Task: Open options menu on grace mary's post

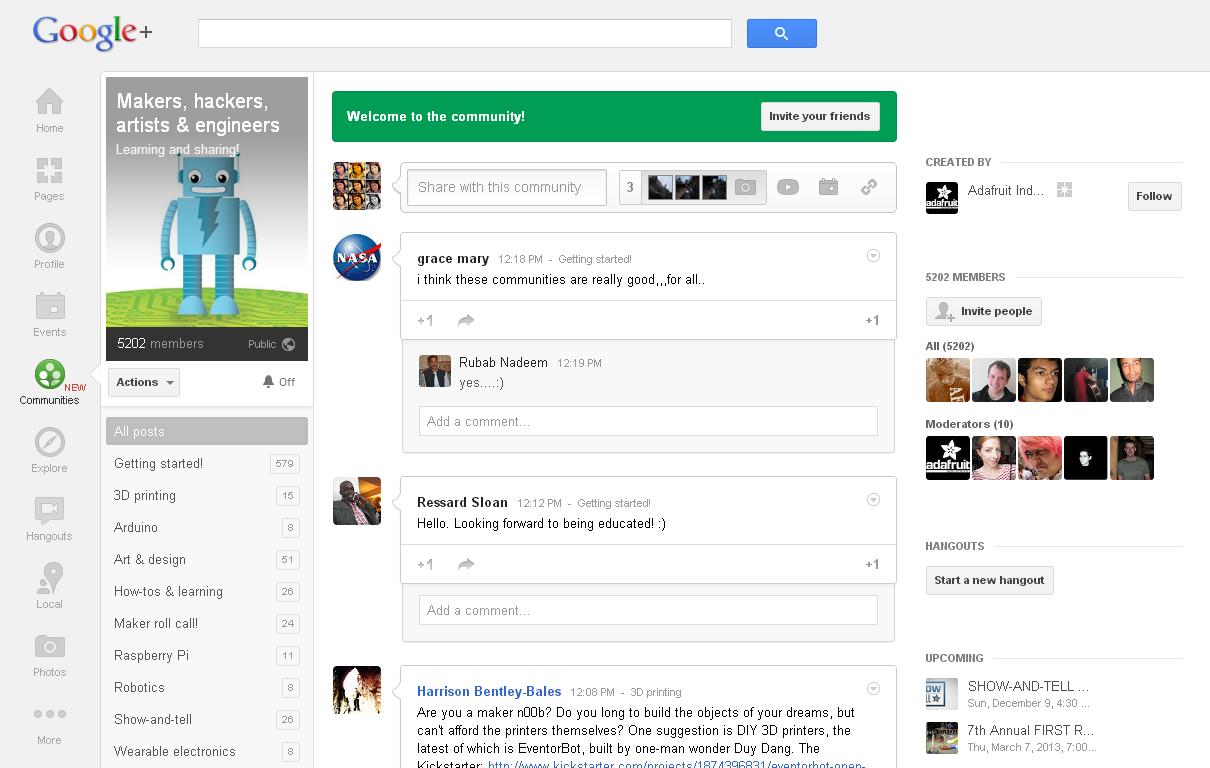Action: coord(873,256)
